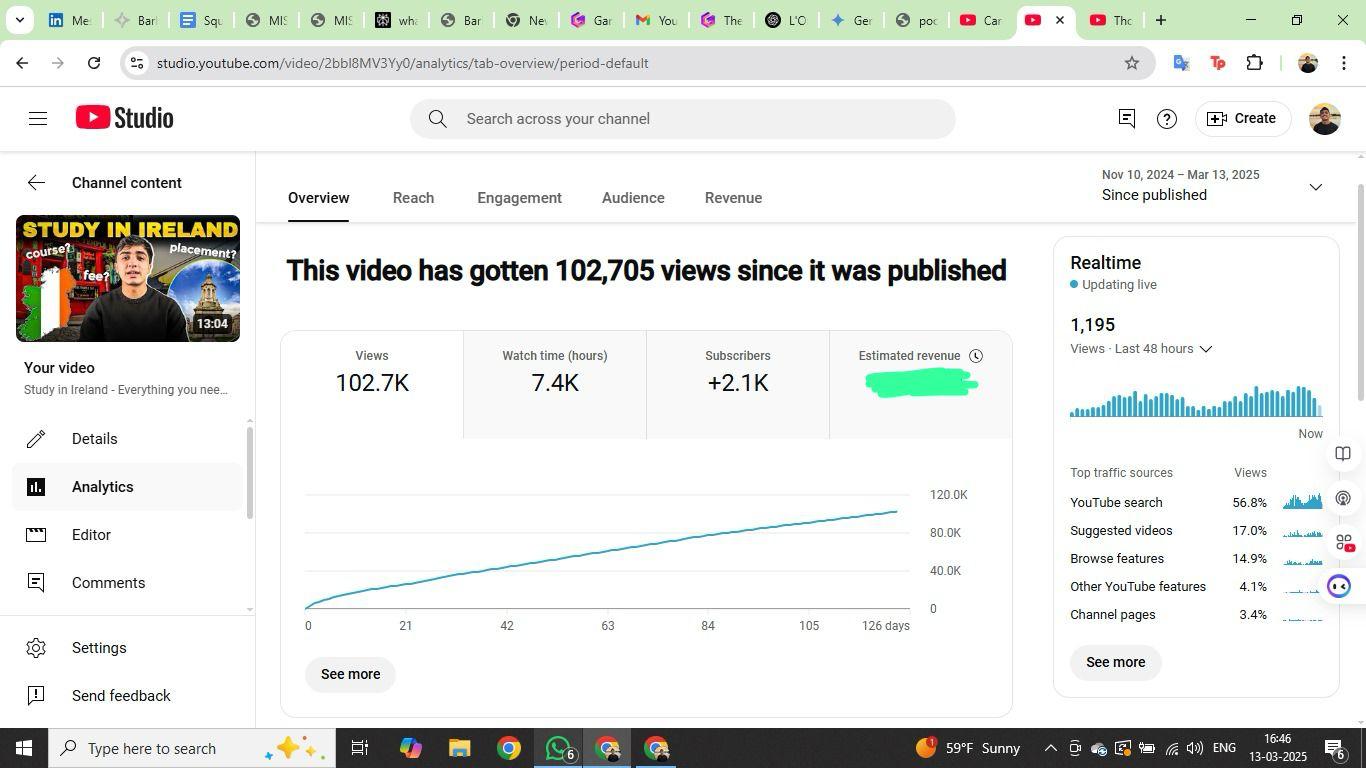
Task: Open the Study in Ireland video thumbnail
Action: 128,279
